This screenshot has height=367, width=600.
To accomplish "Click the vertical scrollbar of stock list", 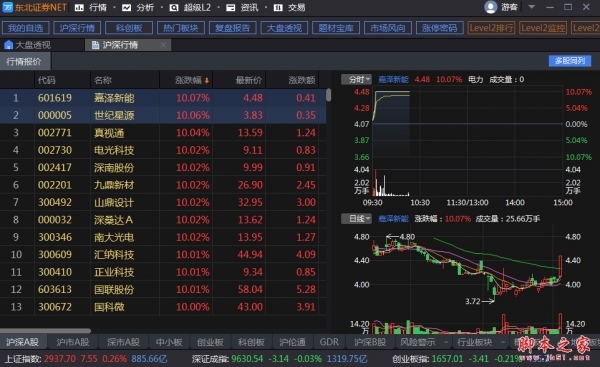I will pos(329,95).
